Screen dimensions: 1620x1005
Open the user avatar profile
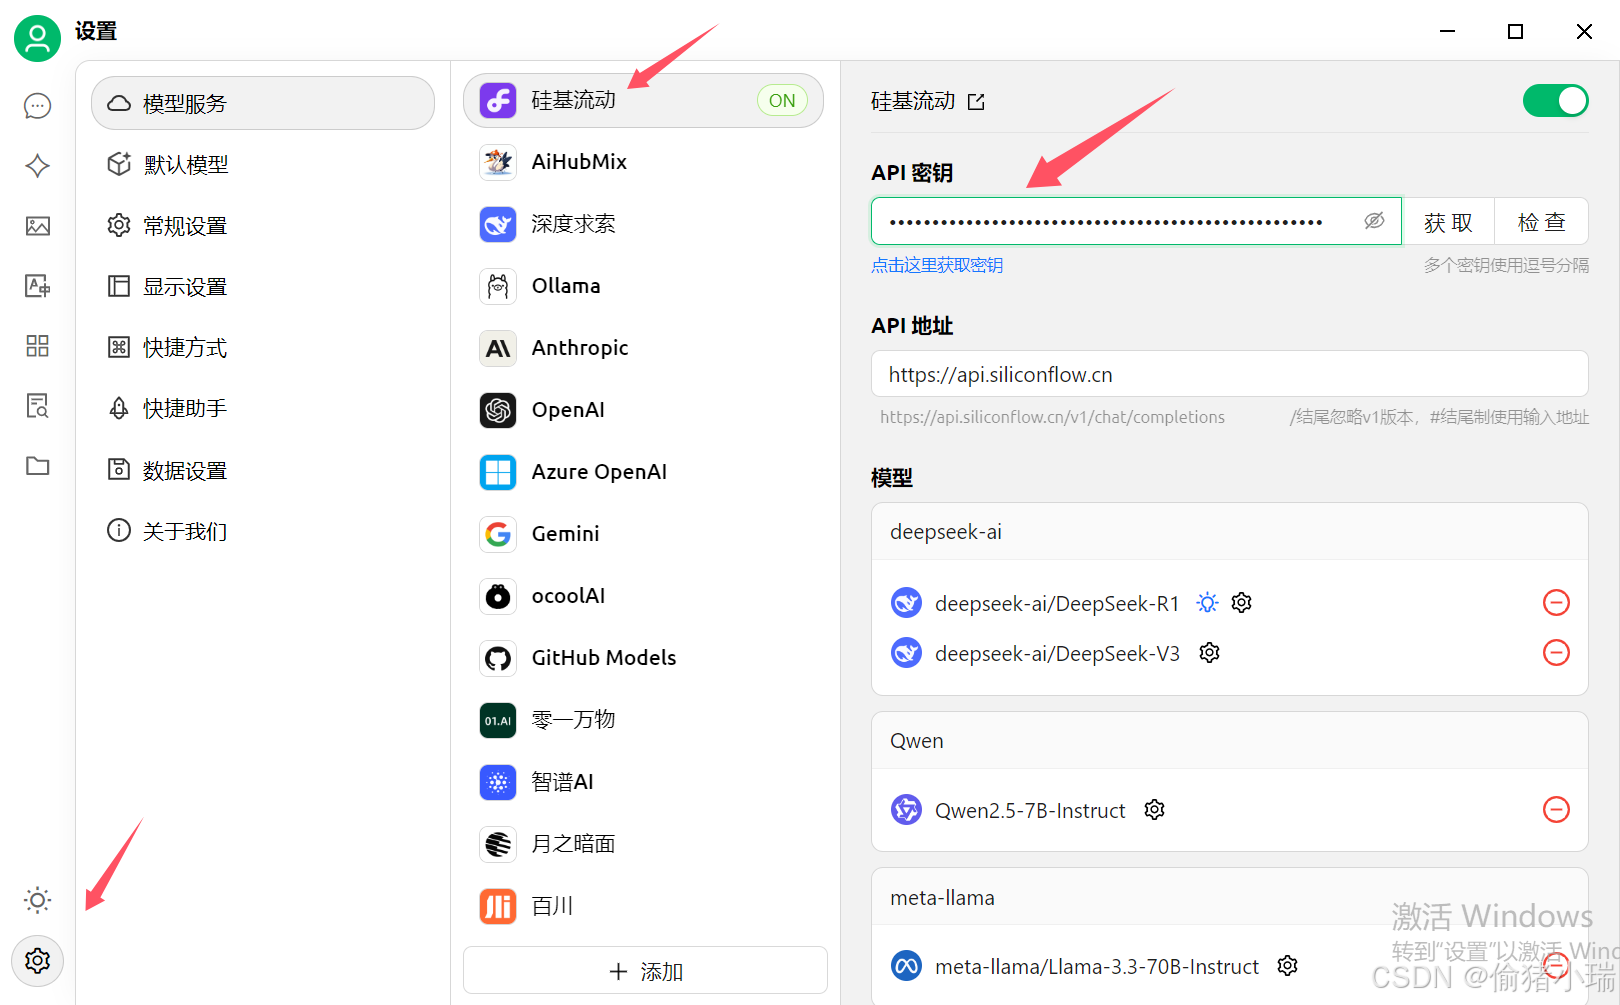(x=37, y=38)
